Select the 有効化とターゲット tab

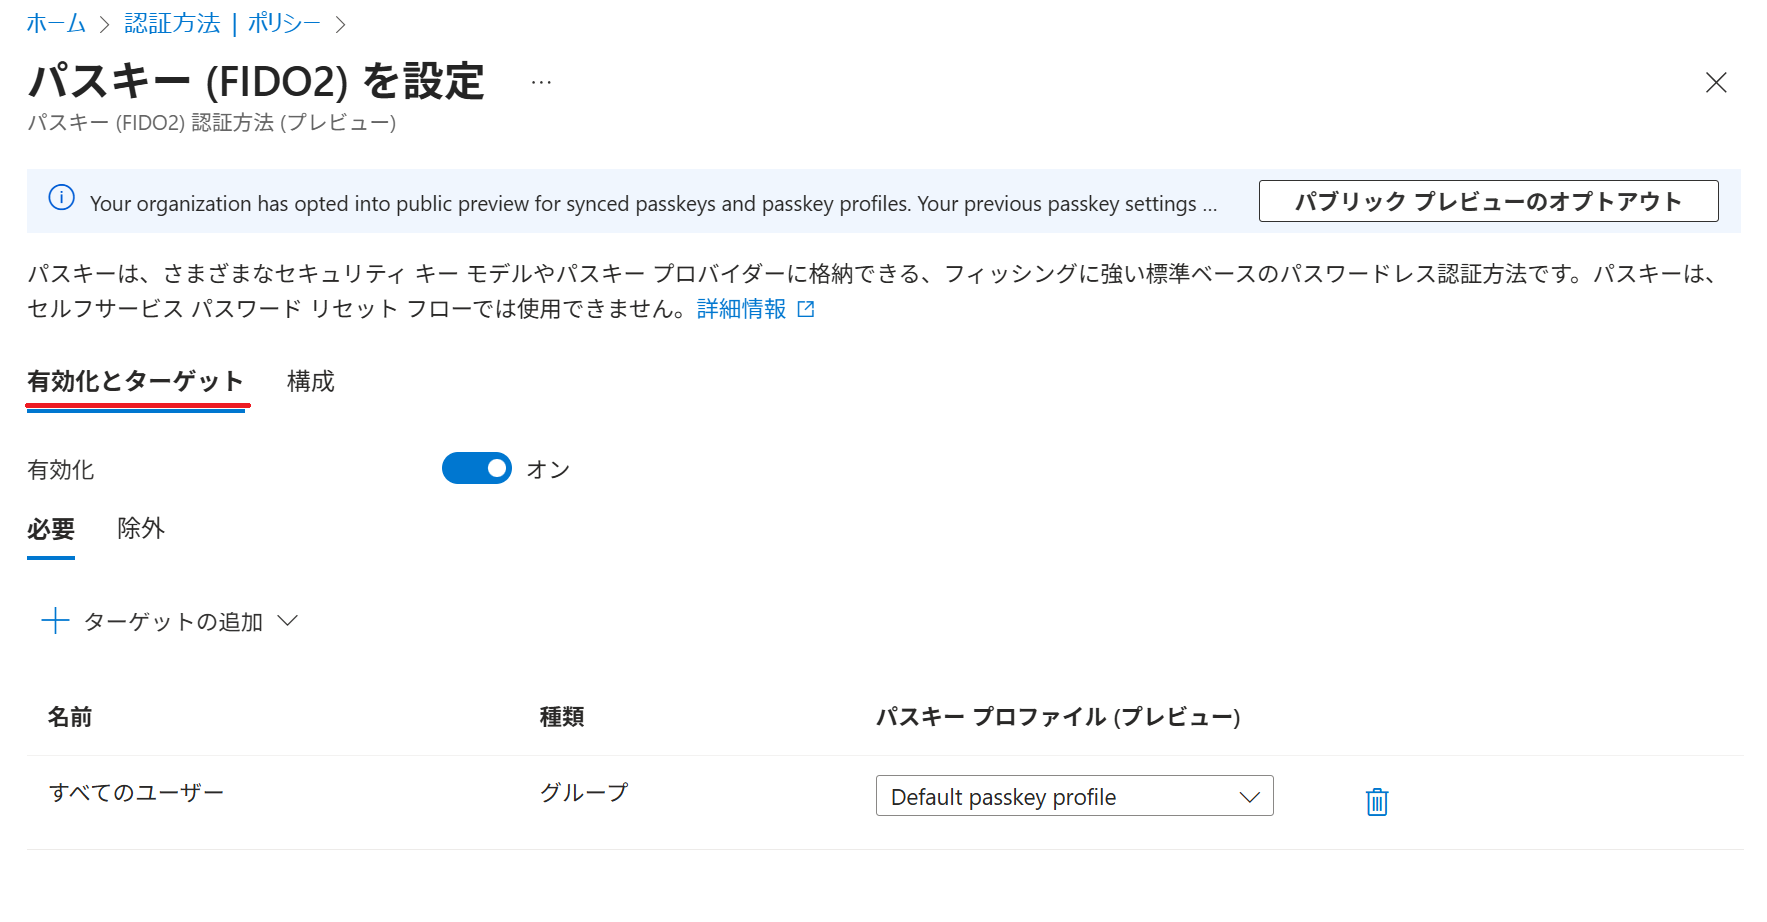136,381
